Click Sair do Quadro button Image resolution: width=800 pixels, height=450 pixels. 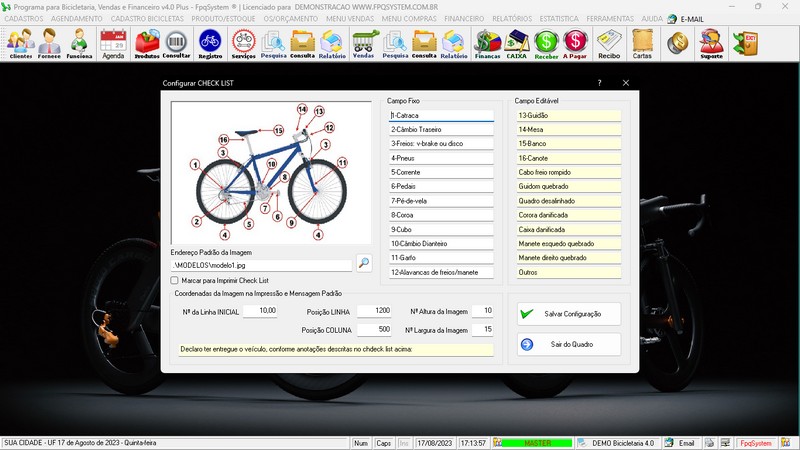click(x=569, y=344)
